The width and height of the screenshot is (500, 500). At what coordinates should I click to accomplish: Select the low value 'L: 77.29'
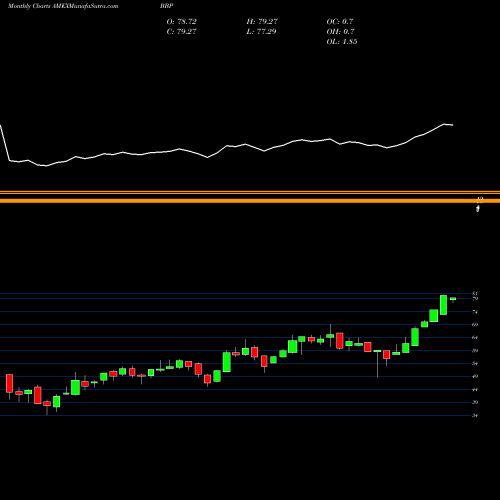click(x=261, y=32)
